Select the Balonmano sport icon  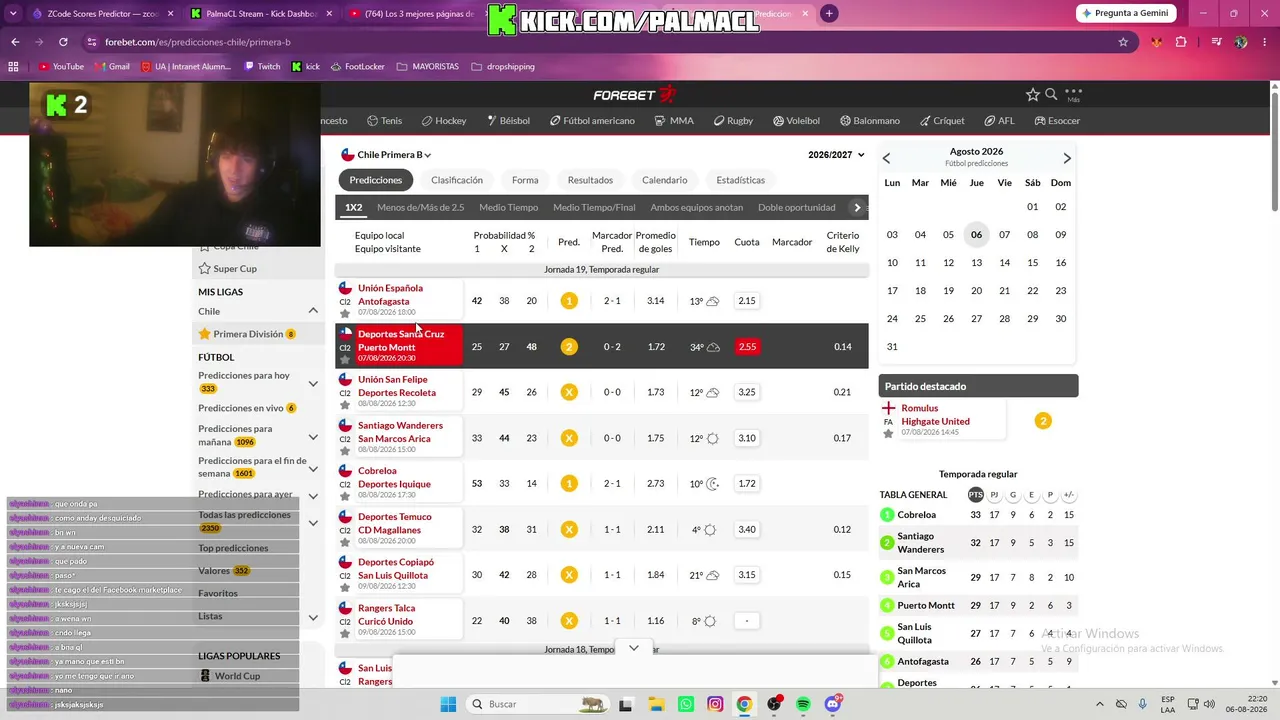click(x=845, y=121)
